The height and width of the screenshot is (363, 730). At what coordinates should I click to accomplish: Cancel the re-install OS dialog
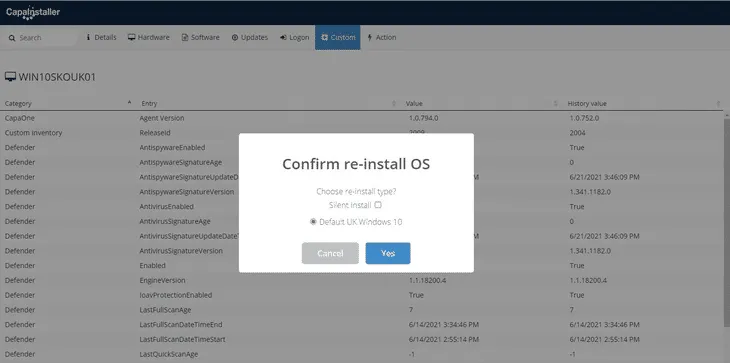(x=330, y=253)
